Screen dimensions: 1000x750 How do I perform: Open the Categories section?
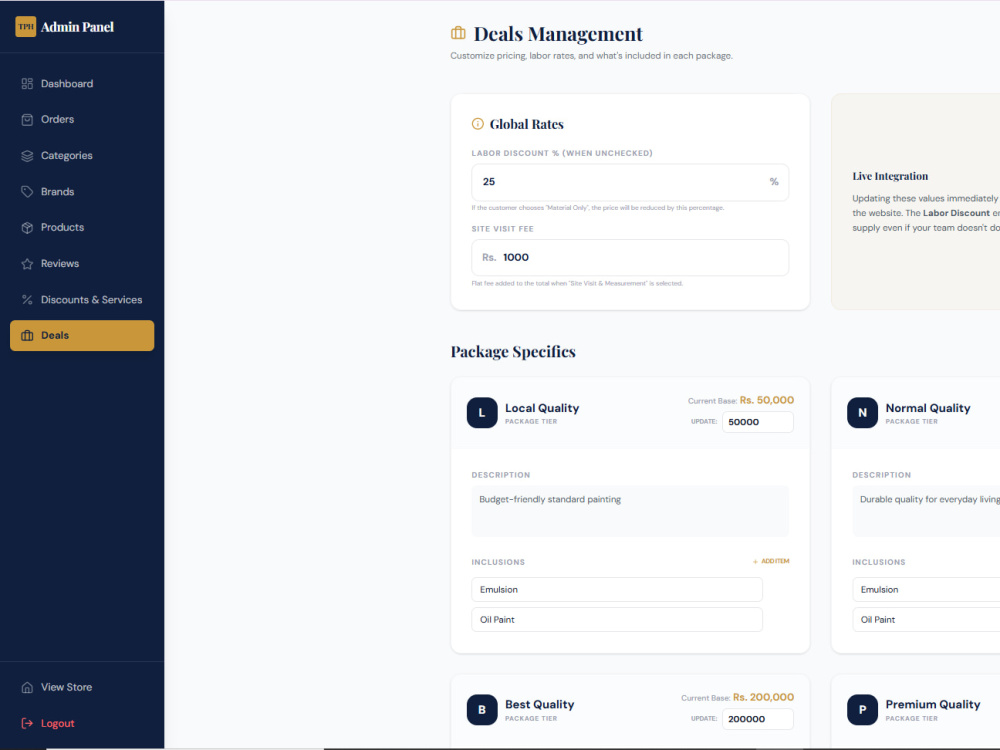(x=82, y=156)
